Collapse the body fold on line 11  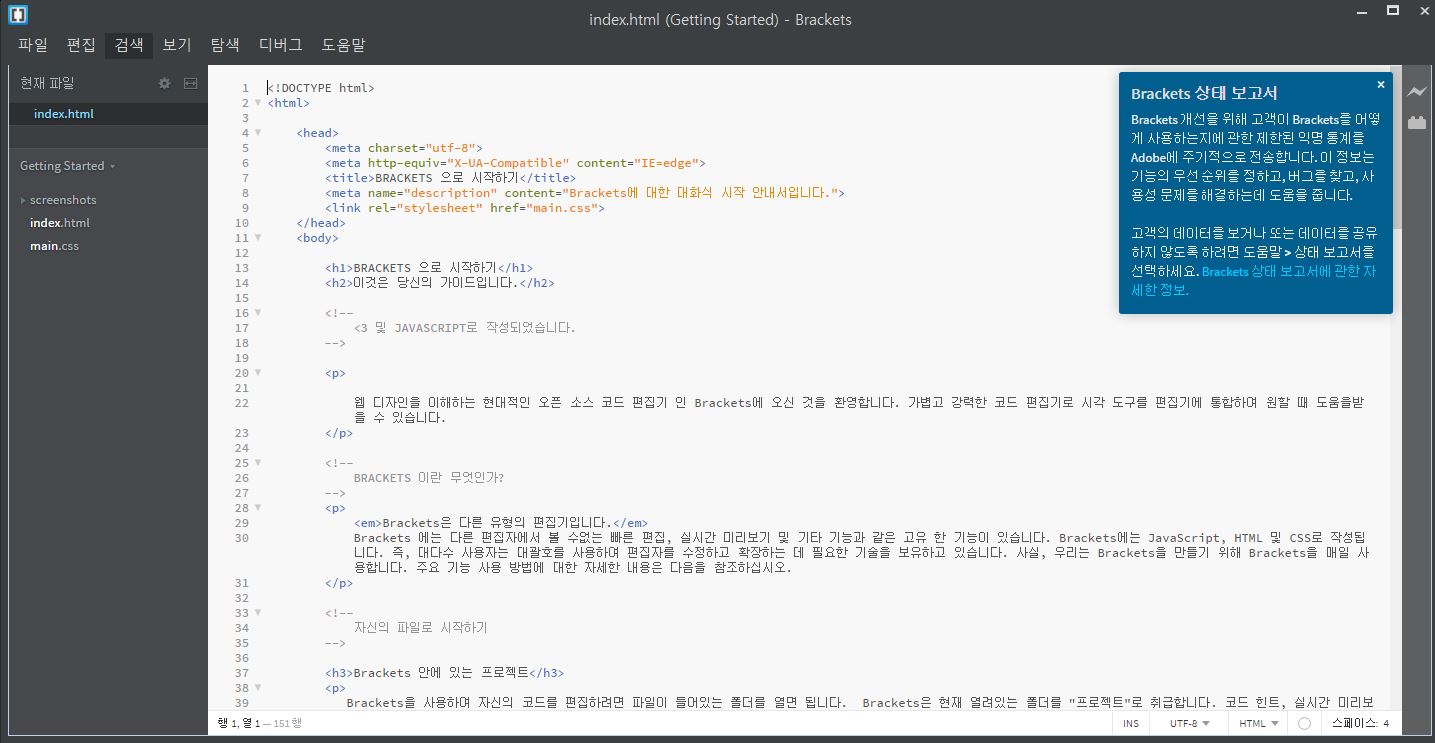click(258, 237)
